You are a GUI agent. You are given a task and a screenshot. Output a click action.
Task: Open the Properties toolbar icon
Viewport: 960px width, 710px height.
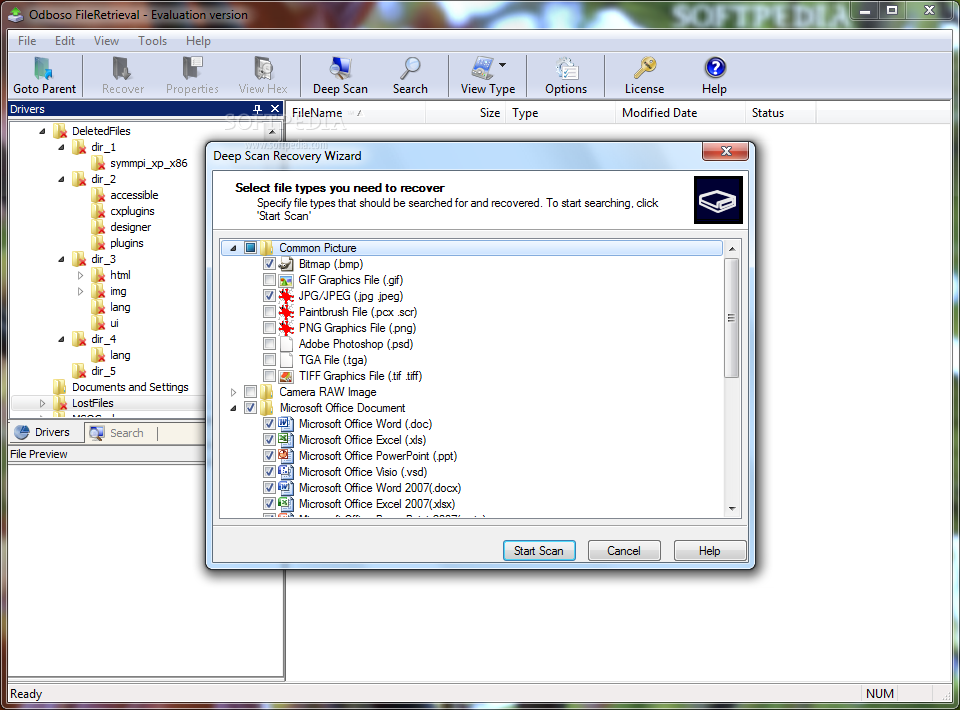pos(192,68)
